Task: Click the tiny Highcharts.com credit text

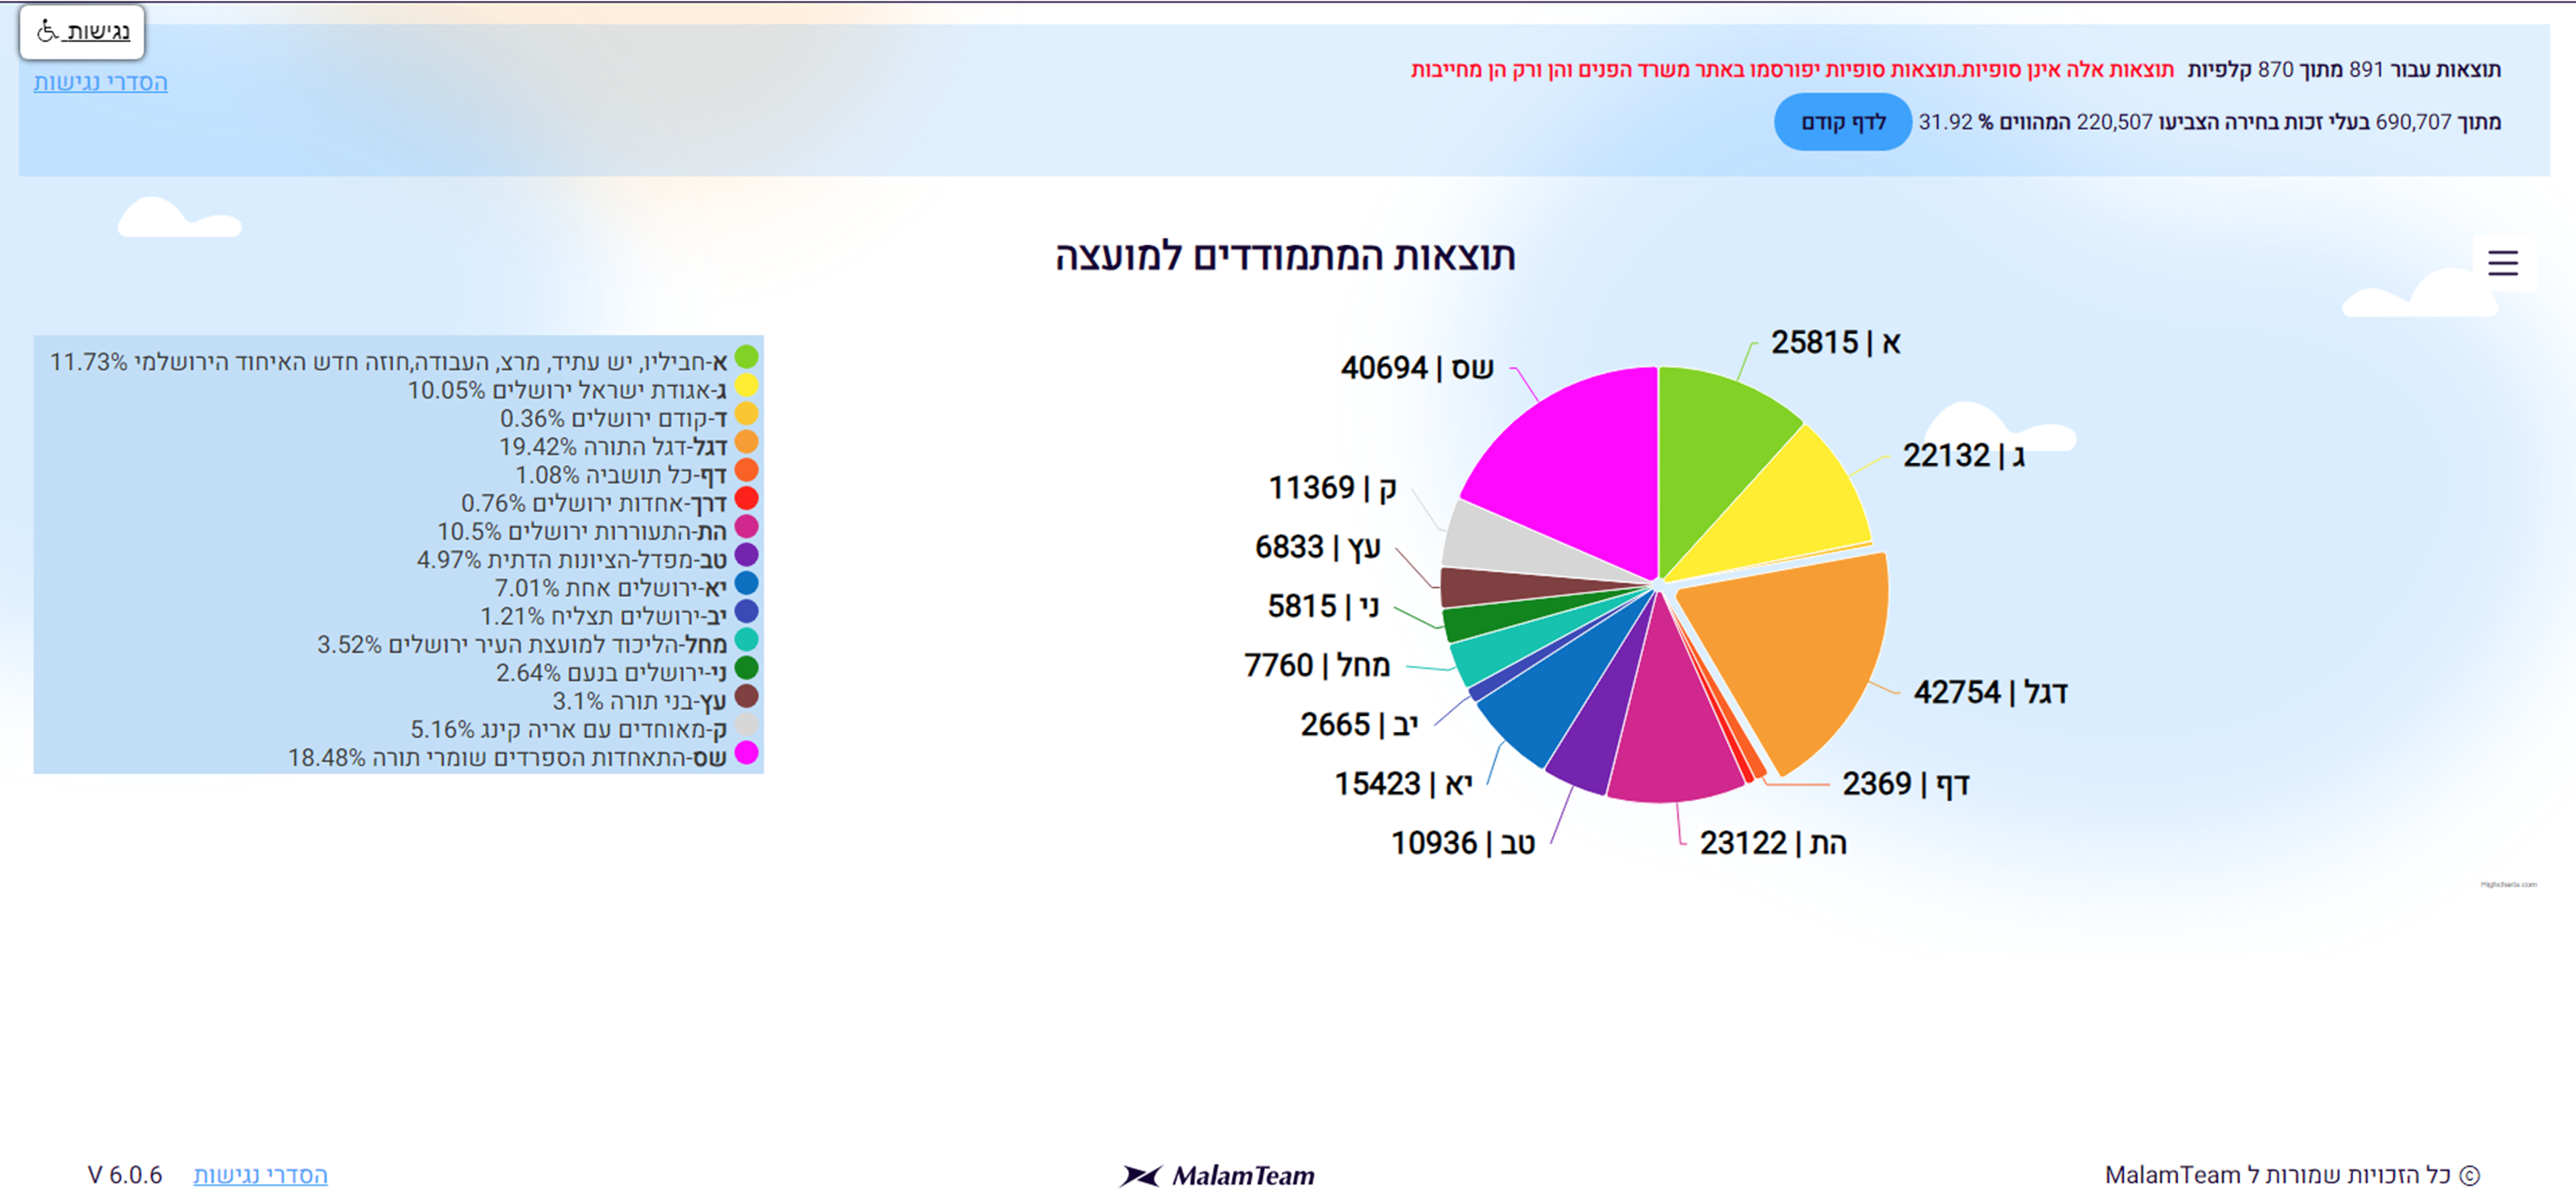Action: click(x=2508, y=884)
